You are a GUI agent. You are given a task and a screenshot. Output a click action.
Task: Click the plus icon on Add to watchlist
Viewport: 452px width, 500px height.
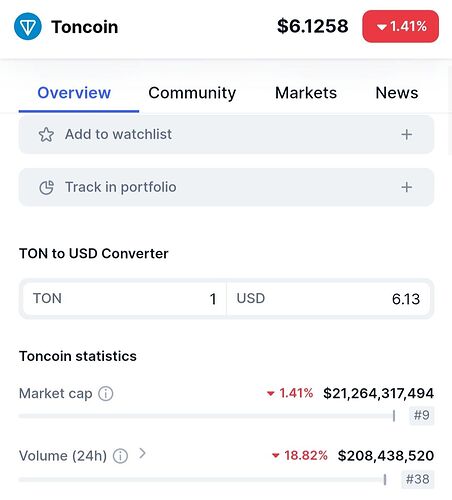(x=406, y=135)
